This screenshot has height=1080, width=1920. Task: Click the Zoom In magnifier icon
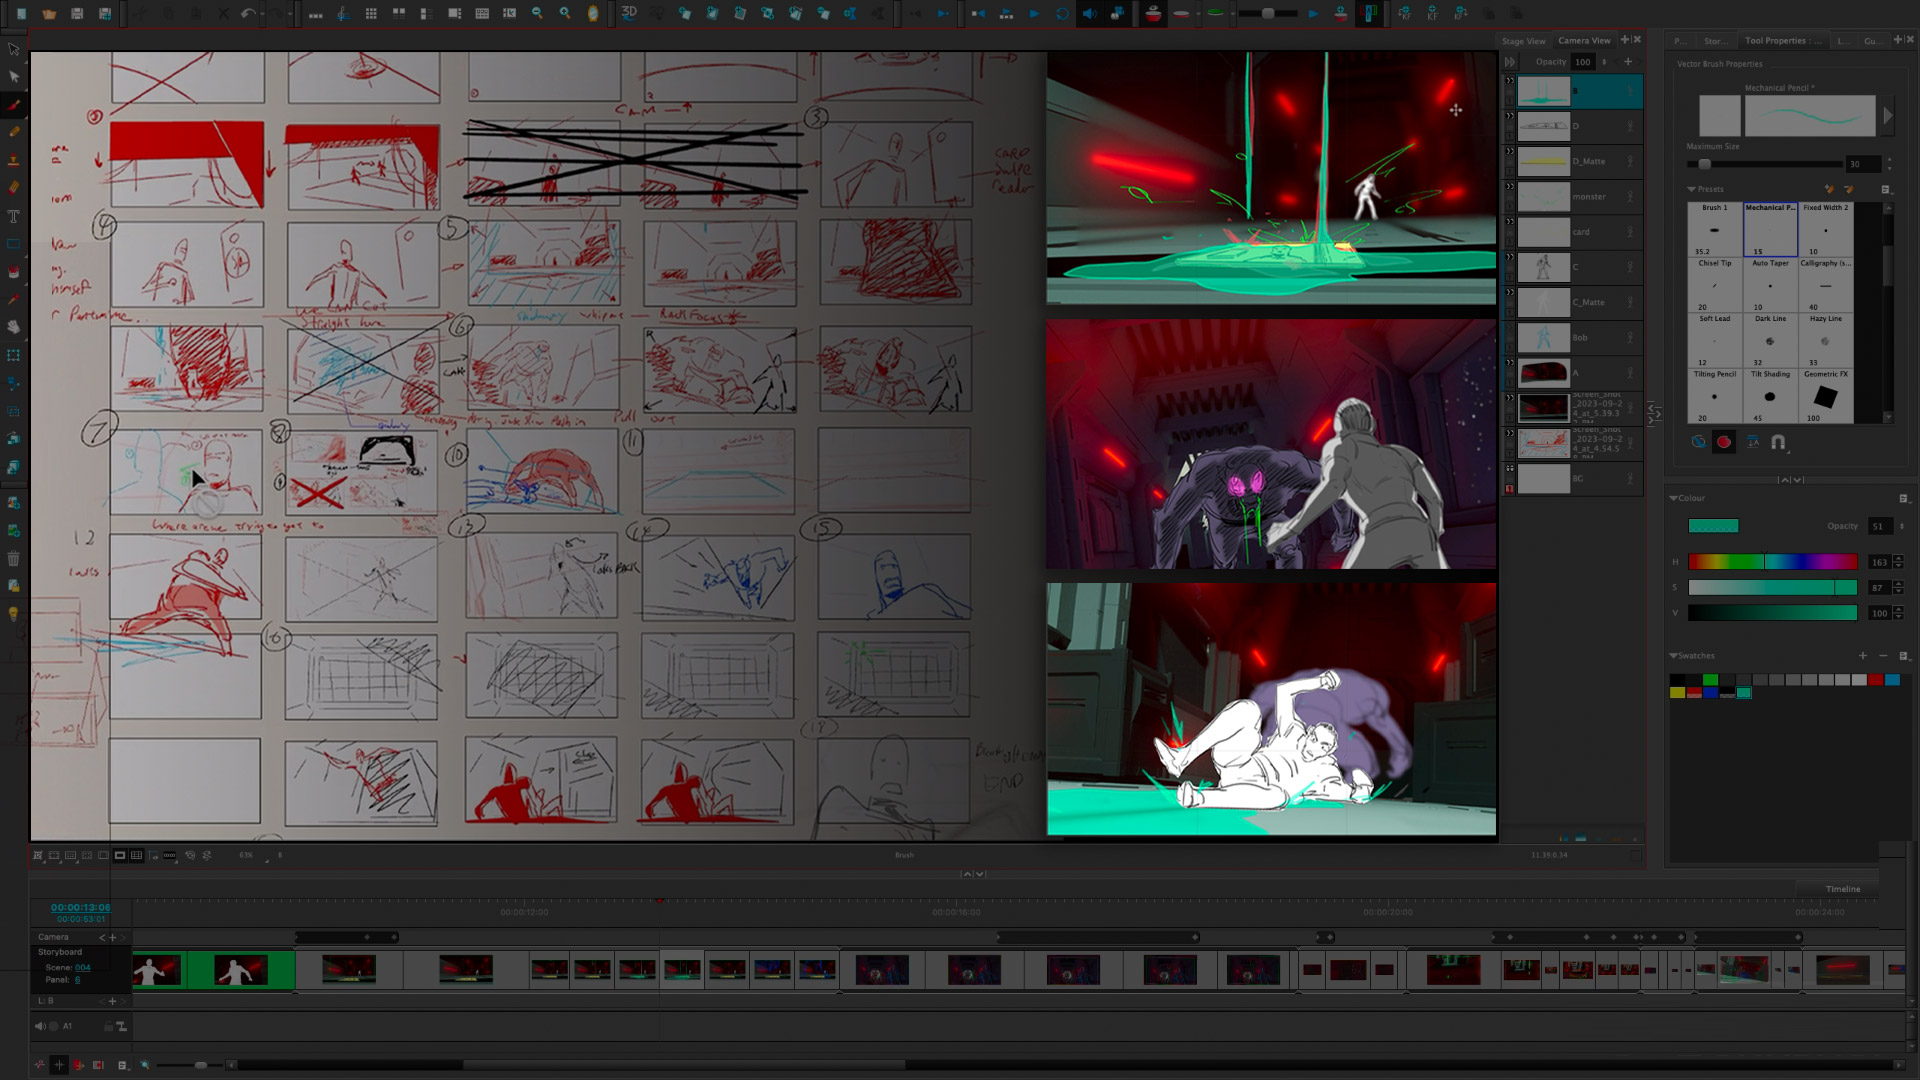[565, 14]
